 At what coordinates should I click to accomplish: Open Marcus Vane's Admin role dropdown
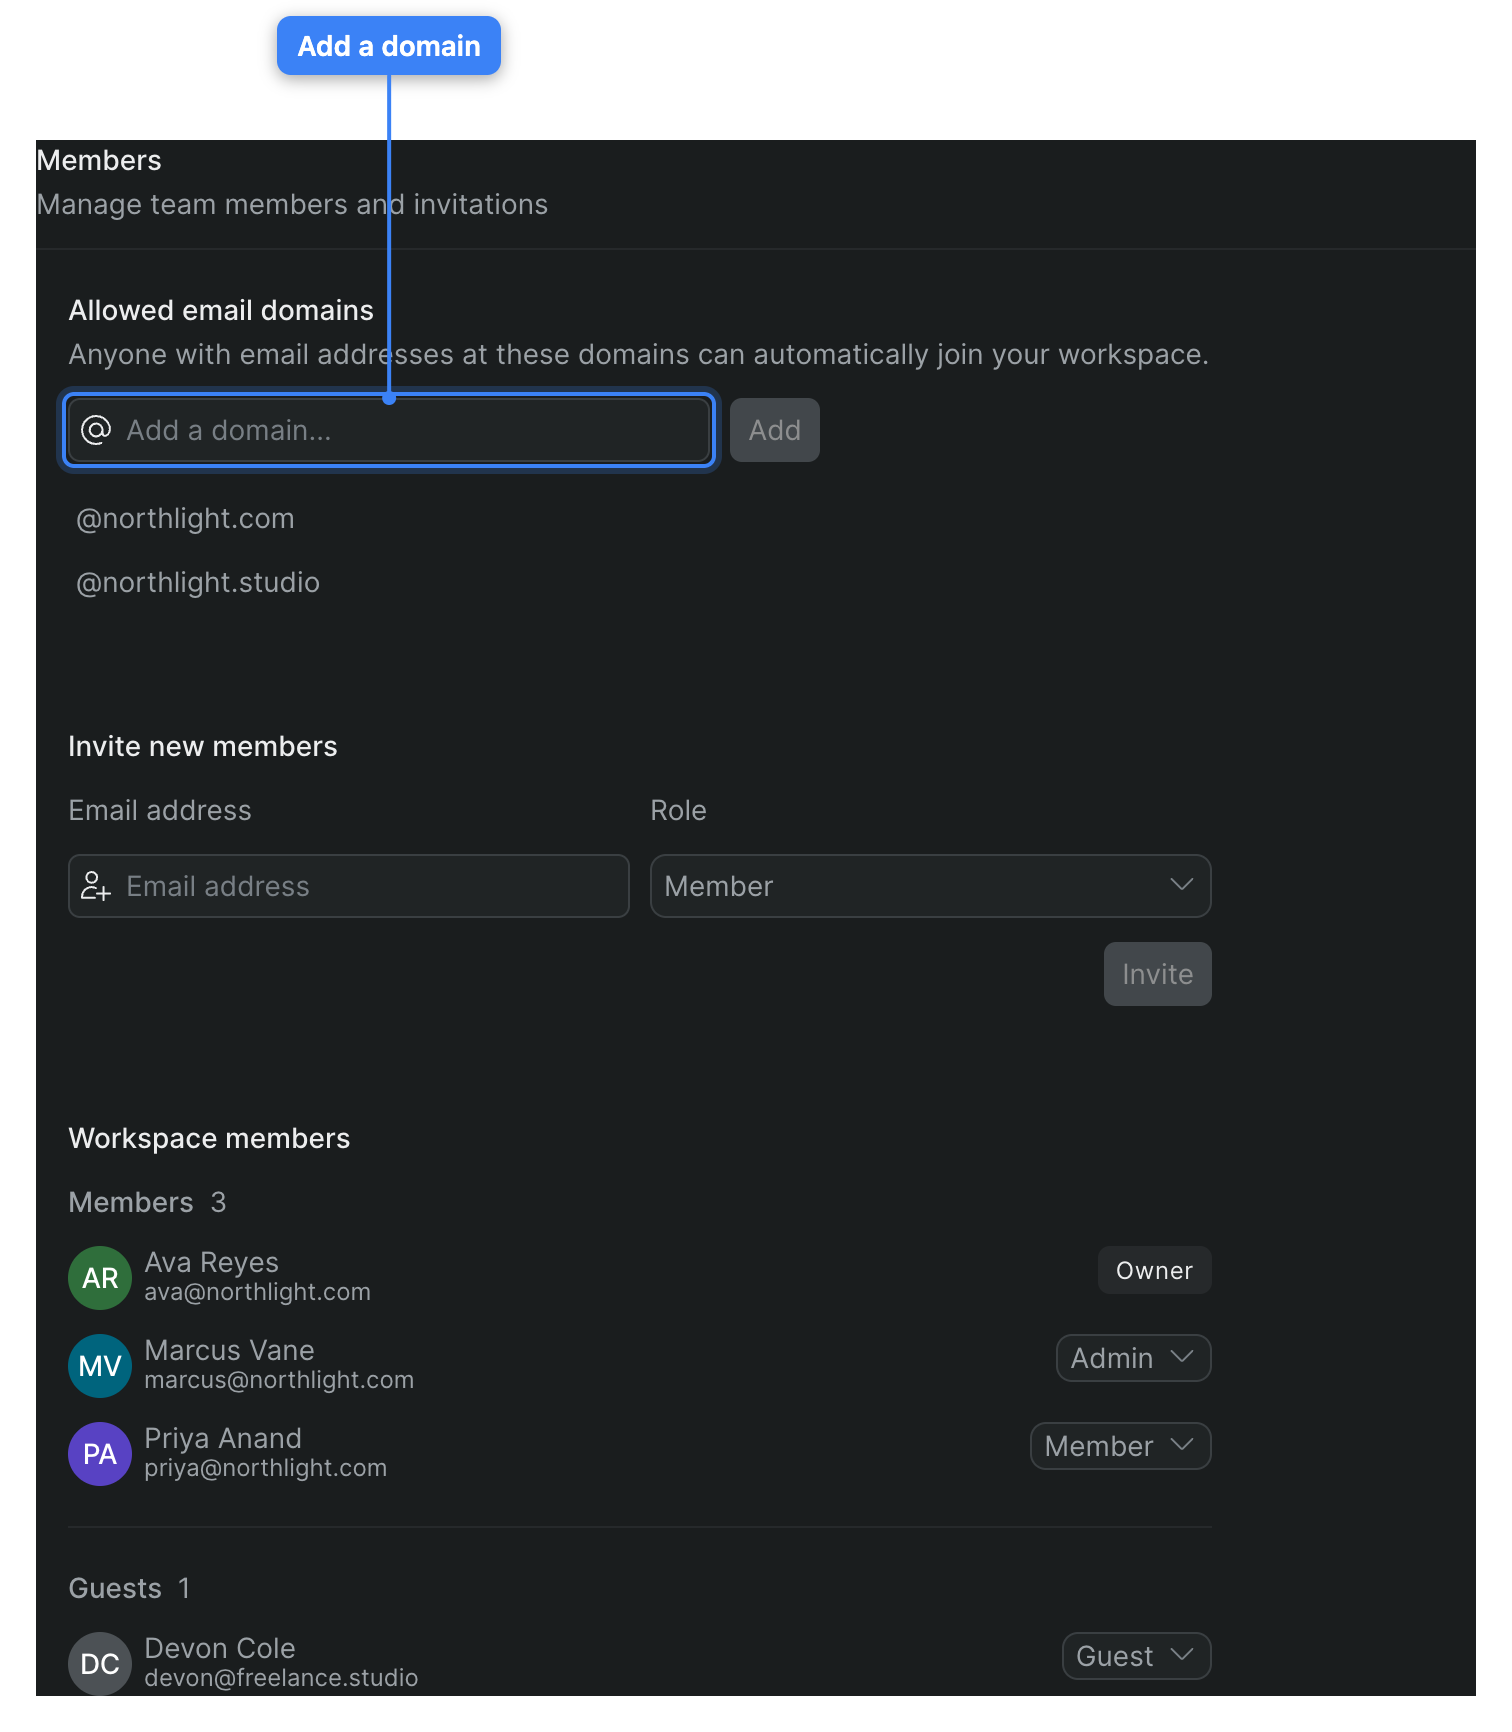click(x=1134, y=1358)
